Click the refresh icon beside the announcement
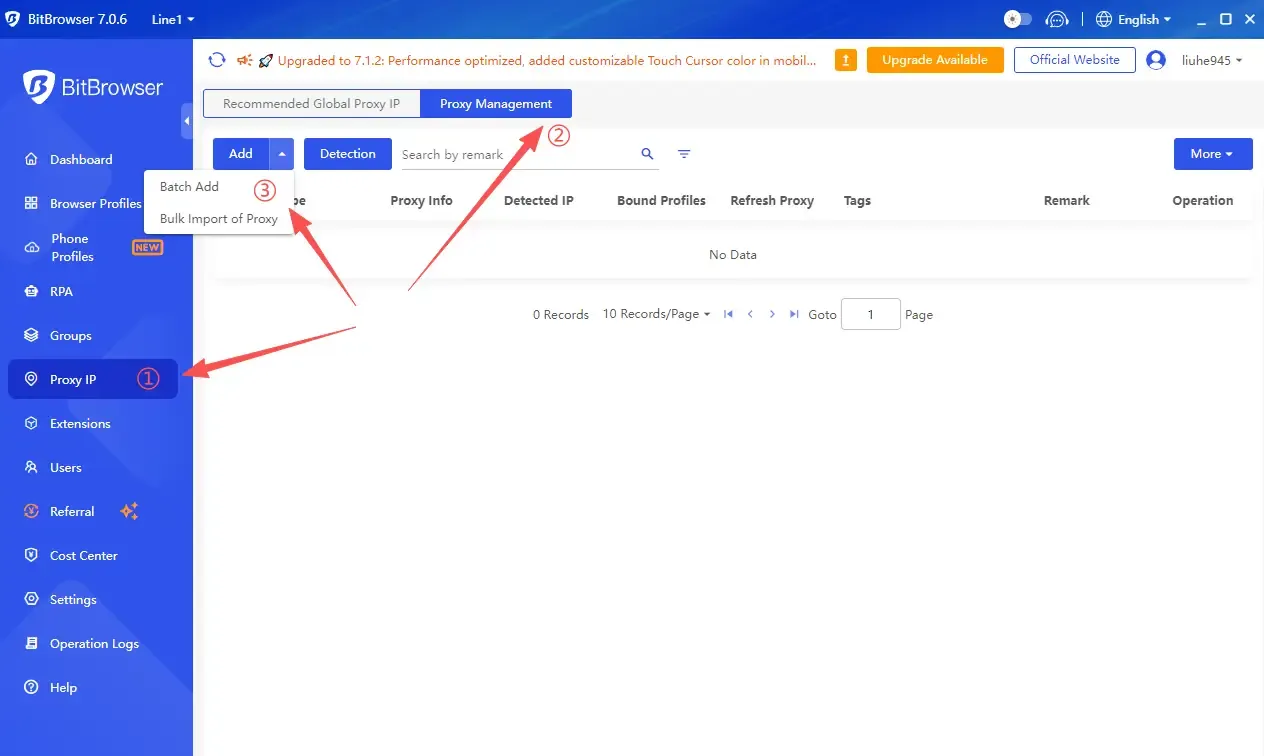Screen dimensions: 1264x756 click(x=217, y=60)
